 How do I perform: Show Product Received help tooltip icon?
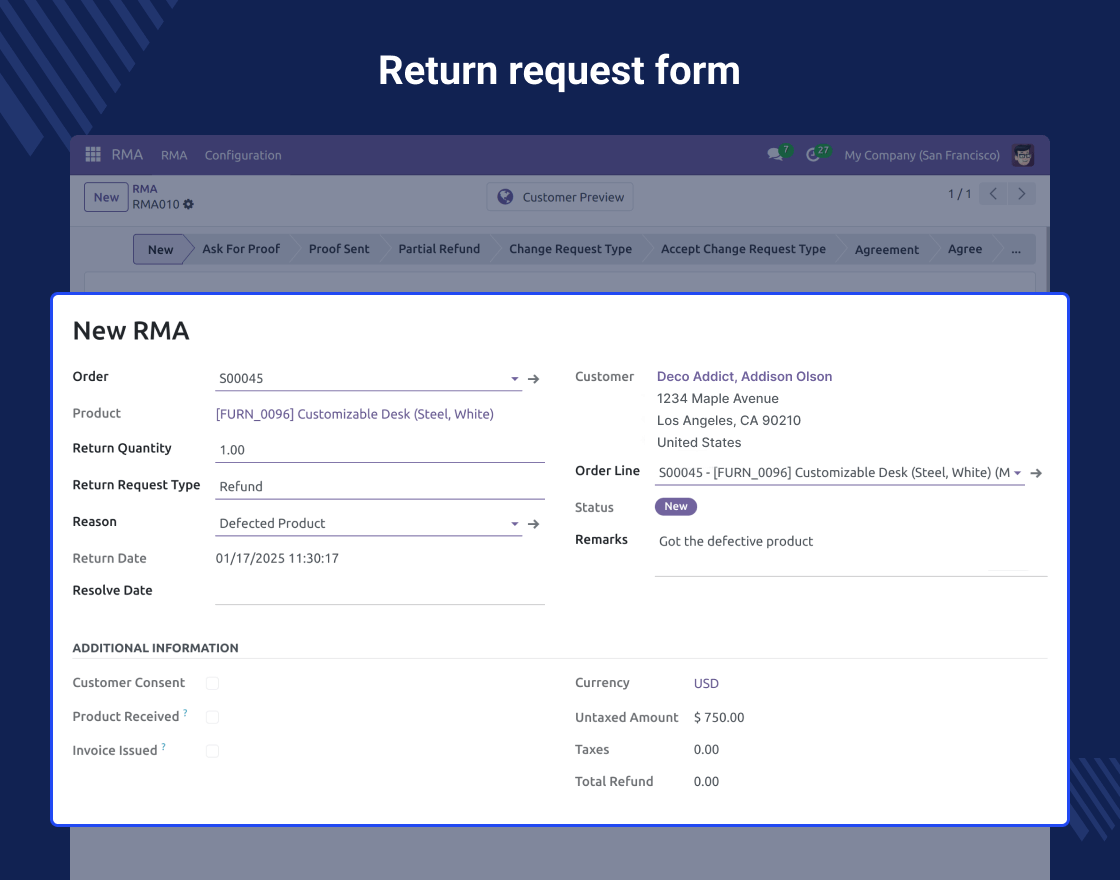pyautogui.click(x=185, y=713)
